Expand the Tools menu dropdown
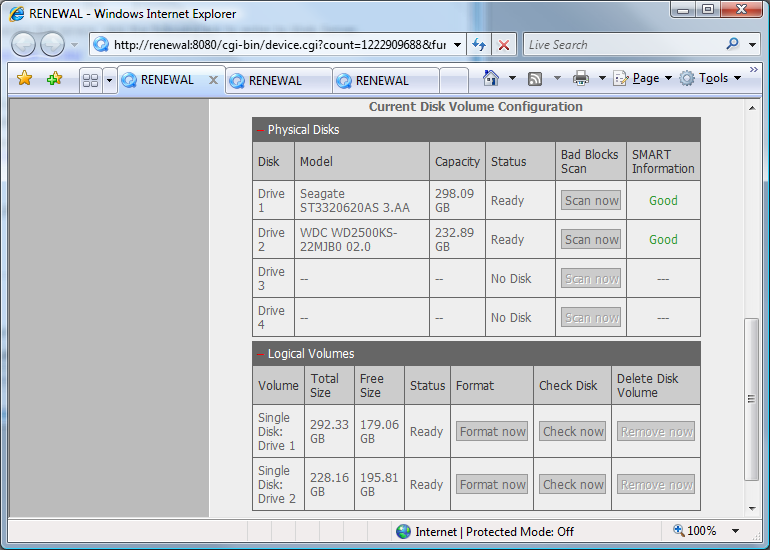 (x=712, y=79)
